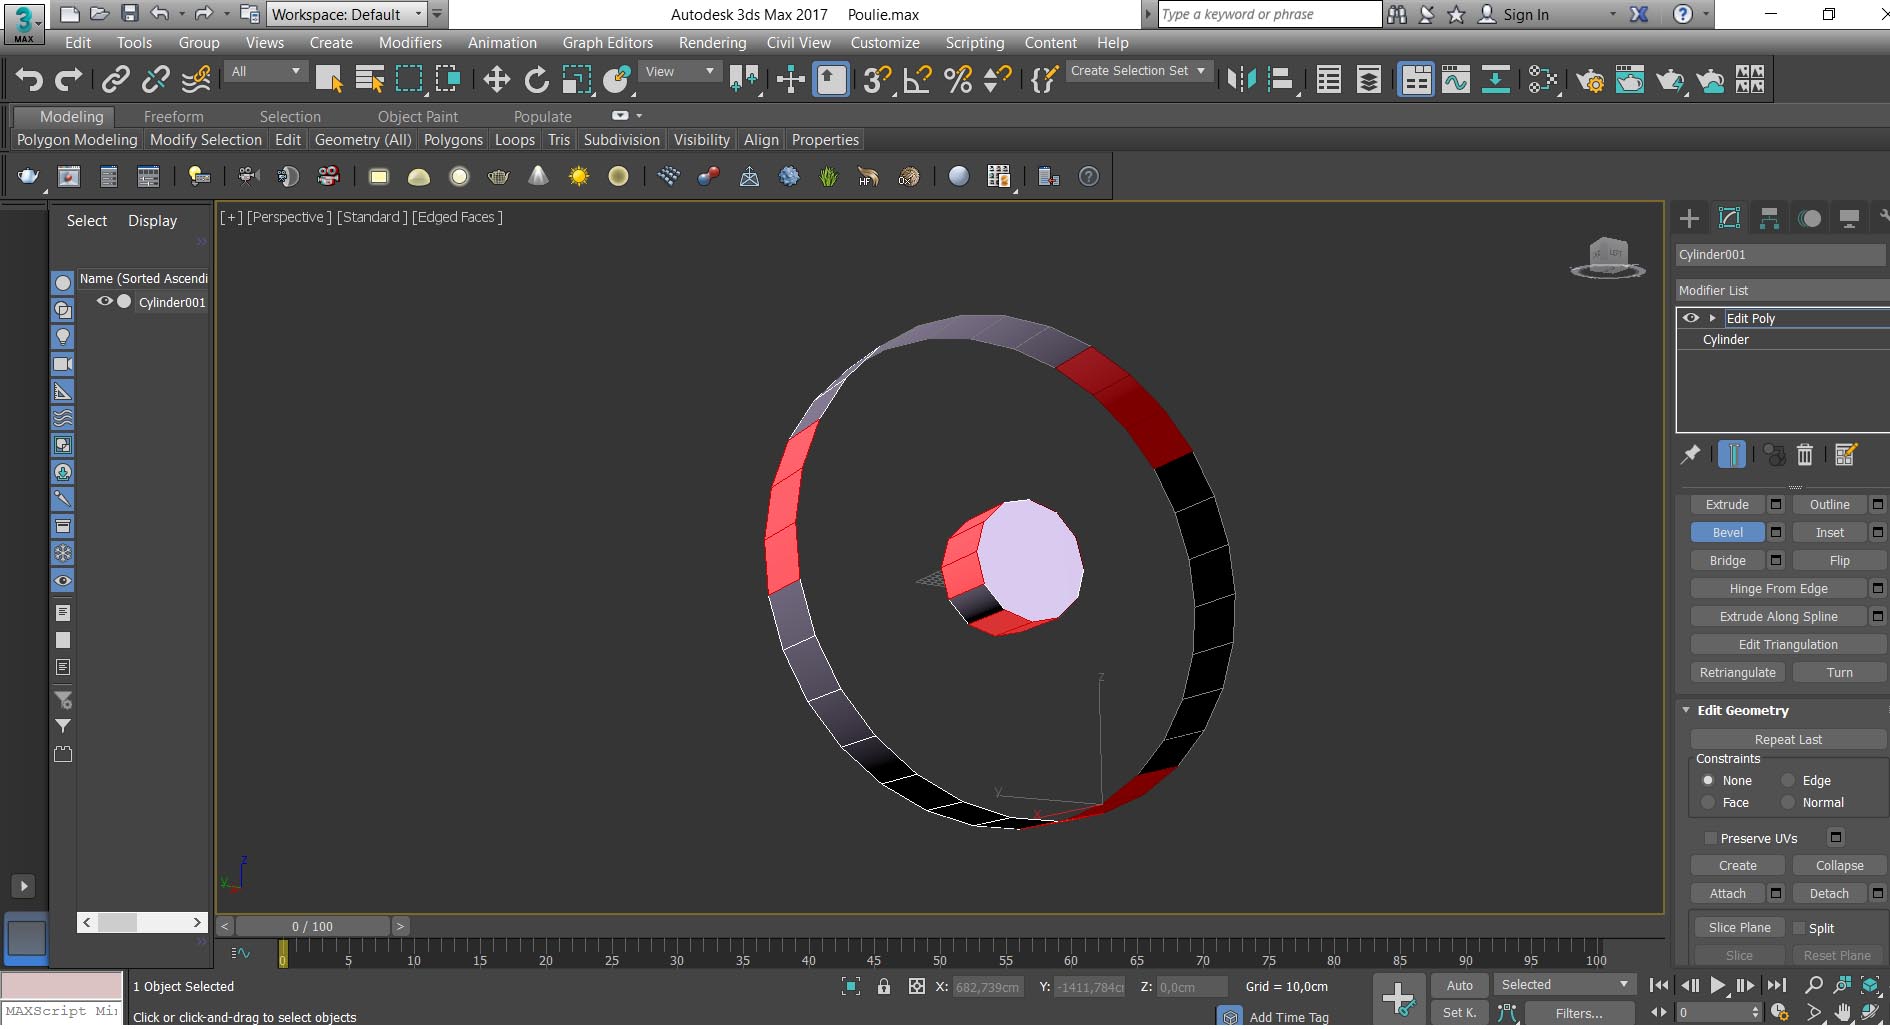Image resolution: width=1890 pixels, height=1029 pixels.
Task: Toggle visibility eye of Edit Poly modifier
Action: pos(1691,318)
